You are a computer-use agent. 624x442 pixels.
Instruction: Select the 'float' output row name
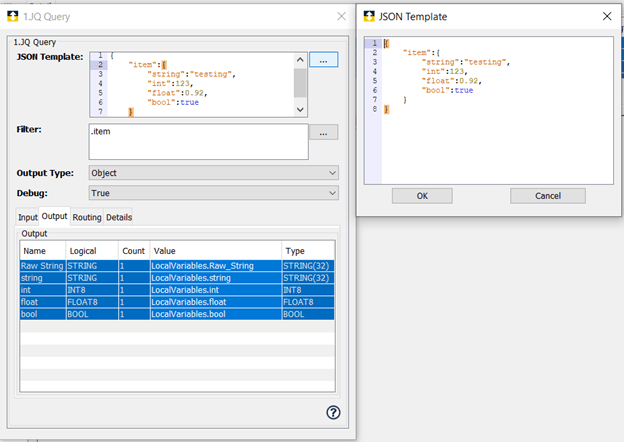[42, 302]
